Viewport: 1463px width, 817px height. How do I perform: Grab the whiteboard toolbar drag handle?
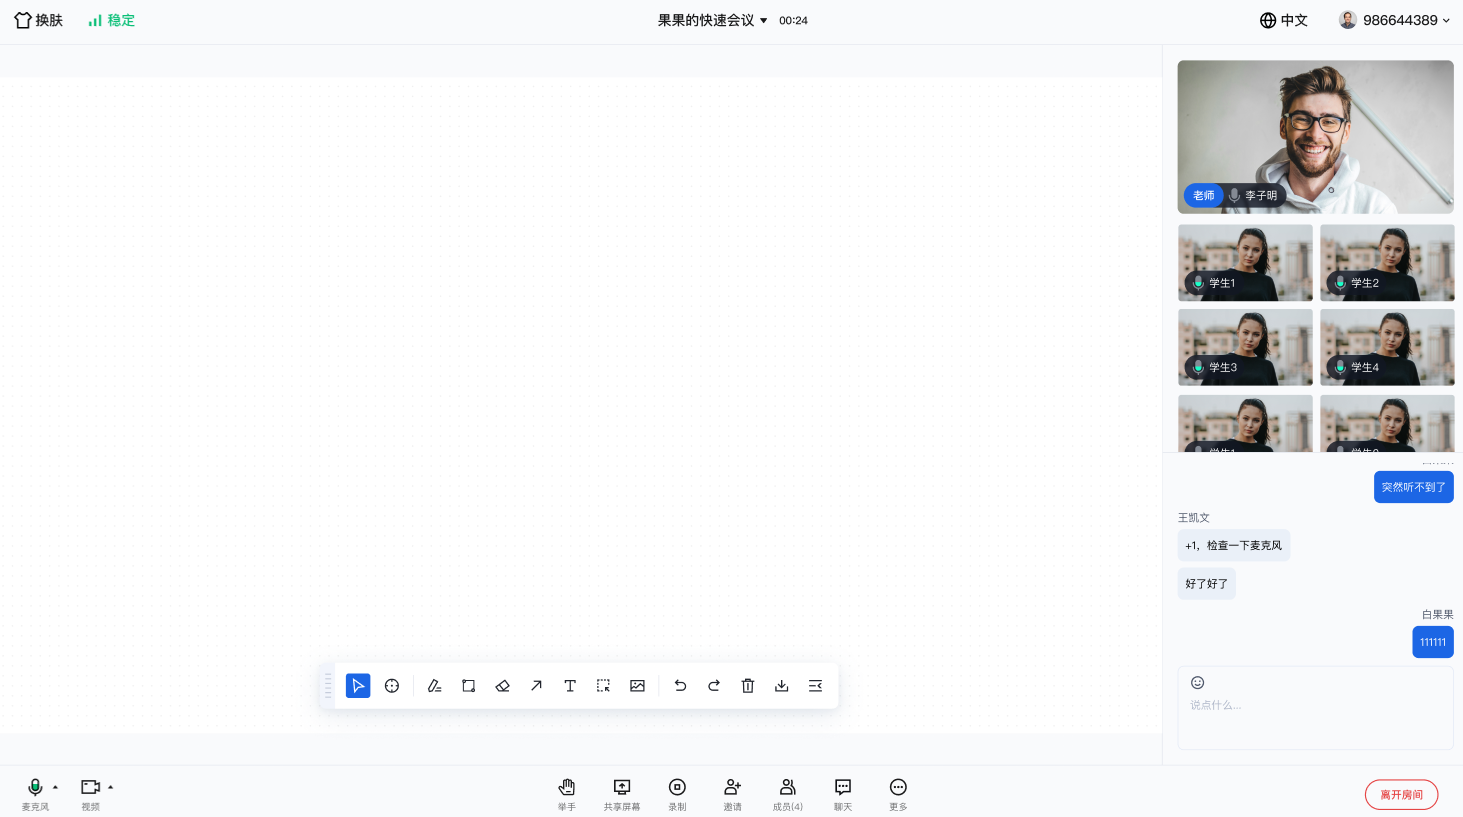click(328, 686)
